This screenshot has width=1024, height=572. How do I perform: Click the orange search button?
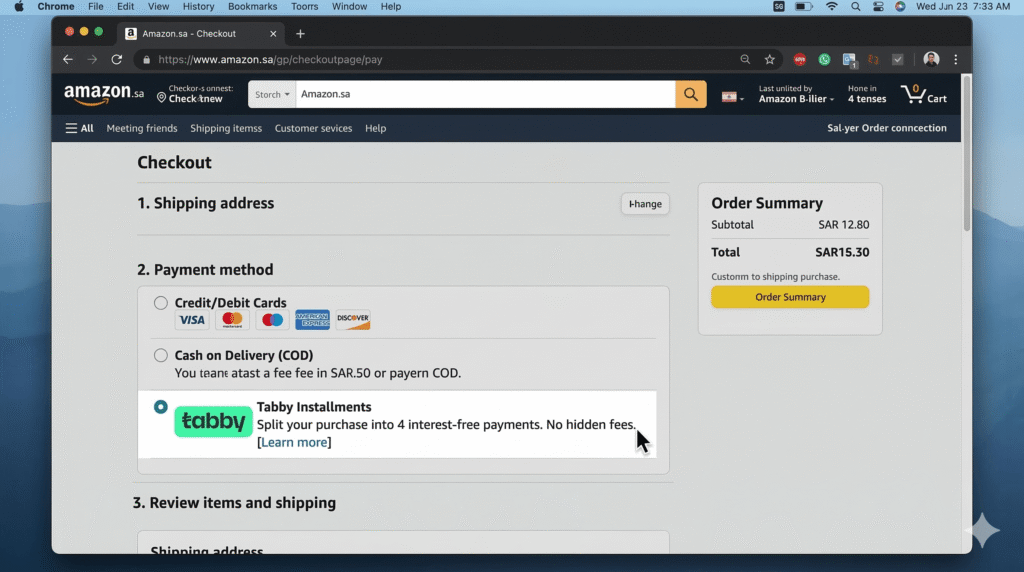[690, 94]
